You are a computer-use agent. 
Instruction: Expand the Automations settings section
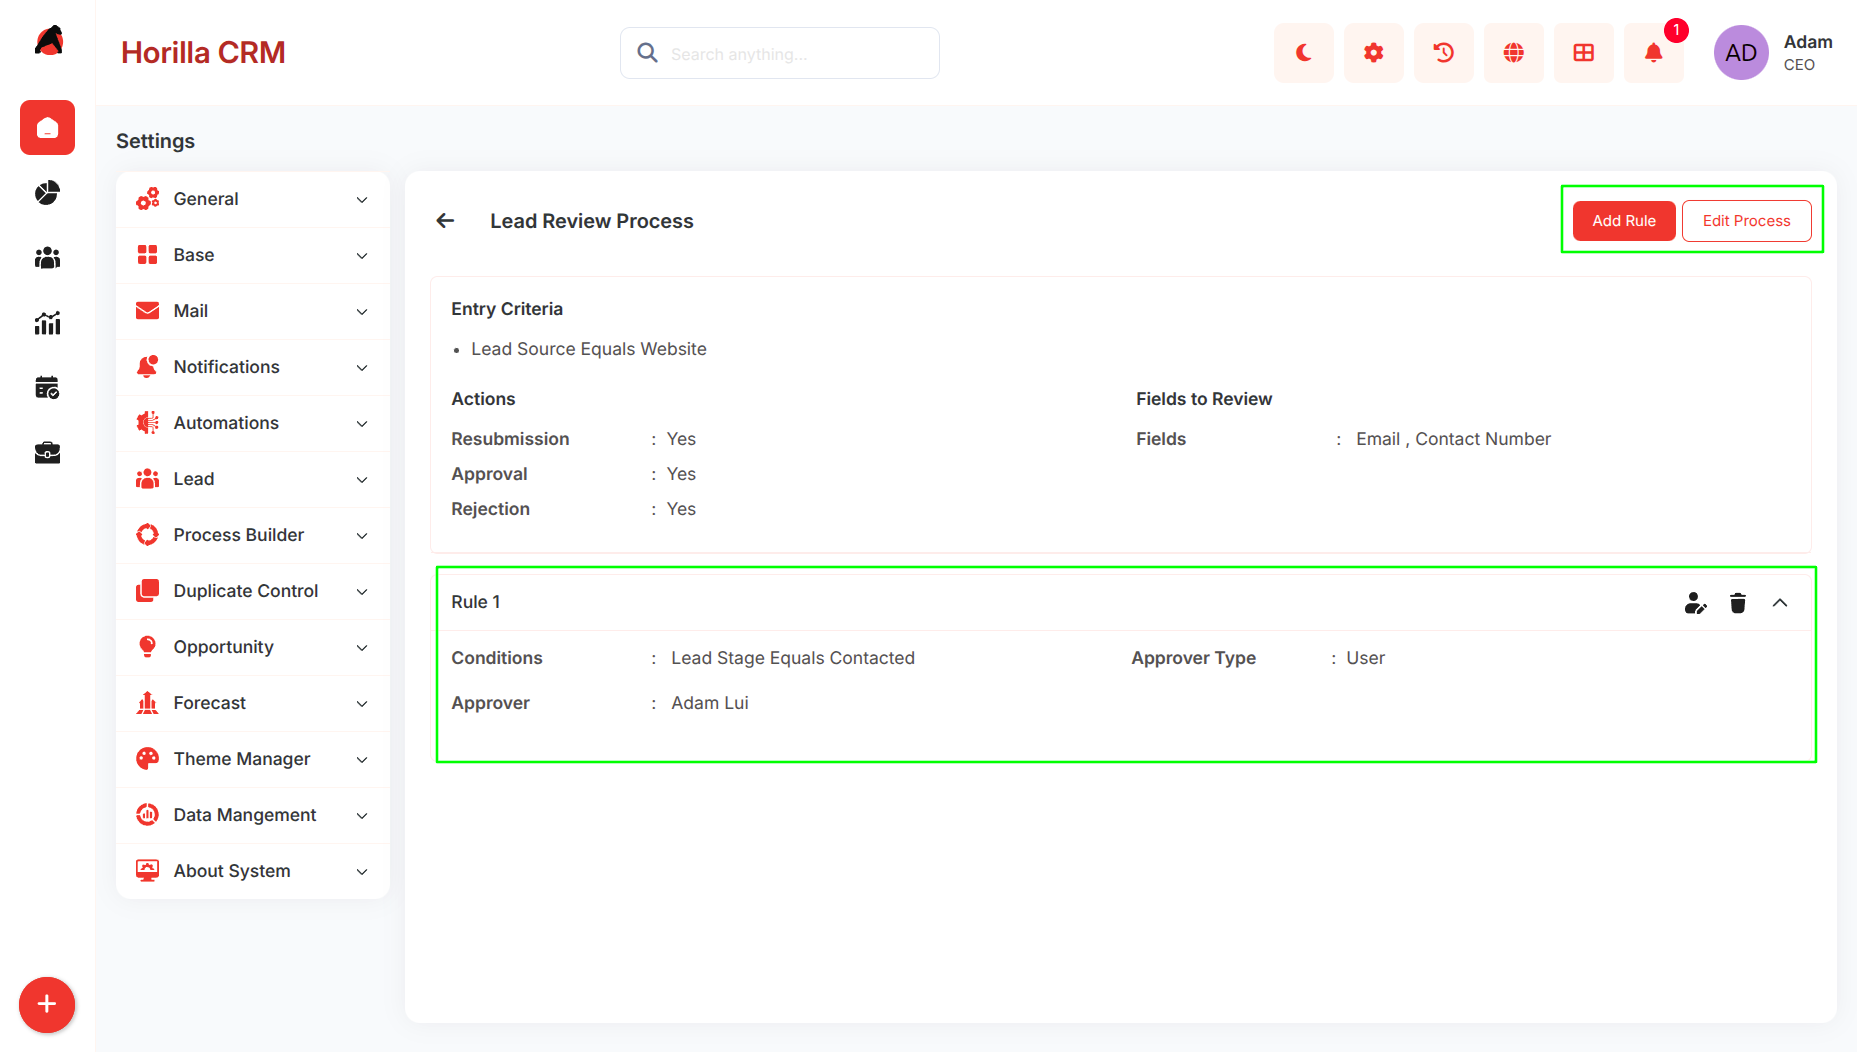coord(253,423)
